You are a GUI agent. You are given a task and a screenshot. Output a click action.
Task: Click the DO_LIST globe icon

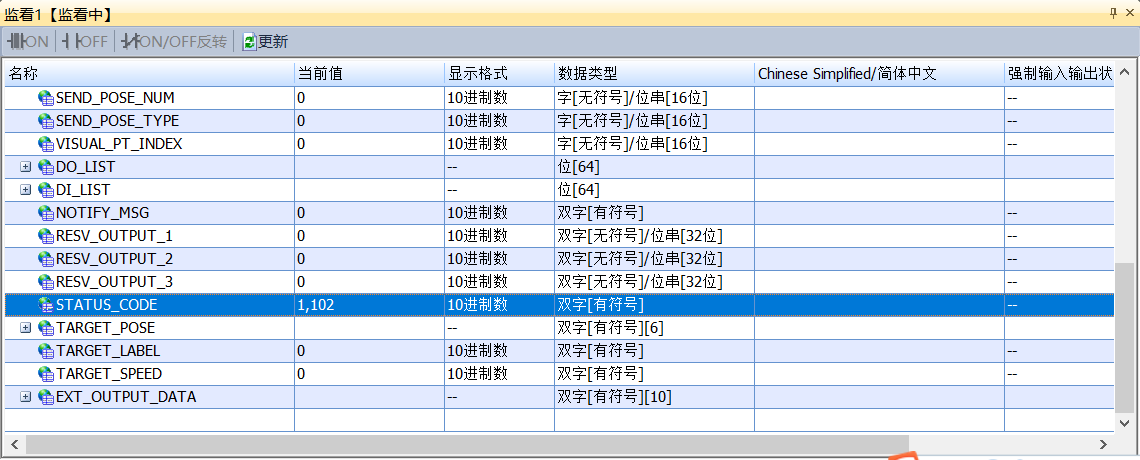click(47, 167)
